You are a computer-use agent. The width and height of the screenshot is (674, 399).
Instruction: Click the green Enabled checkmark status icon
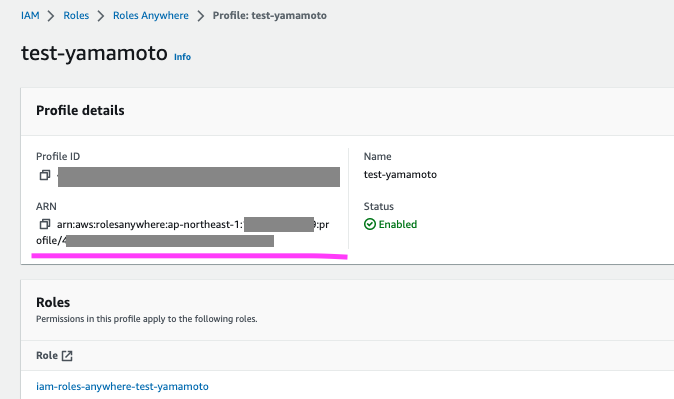(x=370, y=224)
